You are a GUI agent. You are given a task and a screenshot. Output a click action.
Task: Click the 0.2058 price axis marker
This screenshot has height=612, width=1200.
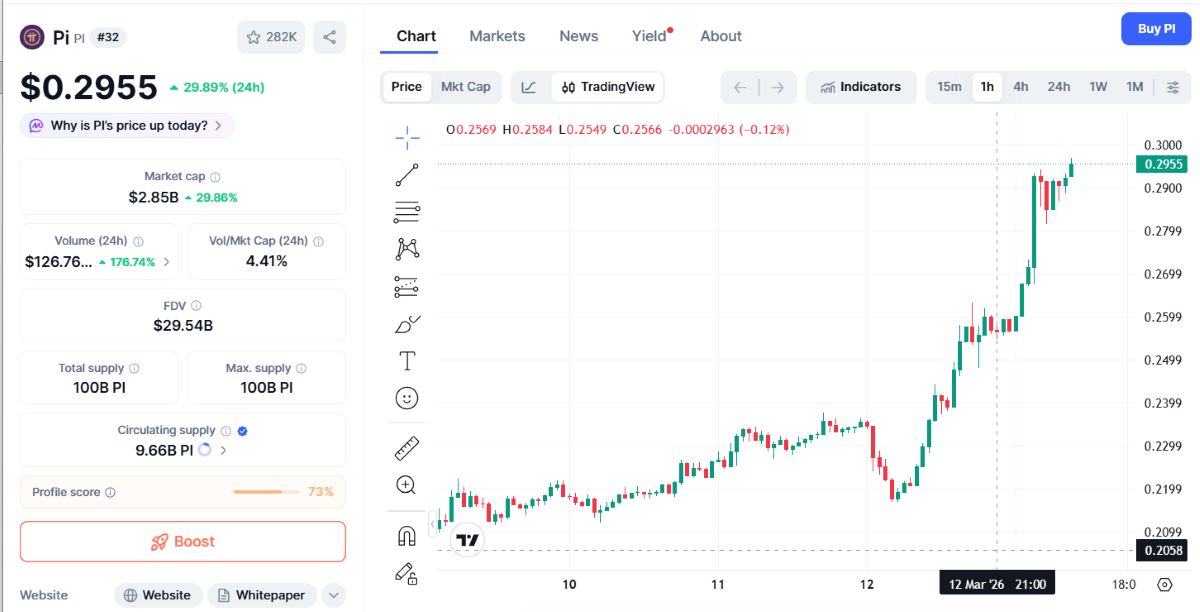click(x=1163, y=551)
